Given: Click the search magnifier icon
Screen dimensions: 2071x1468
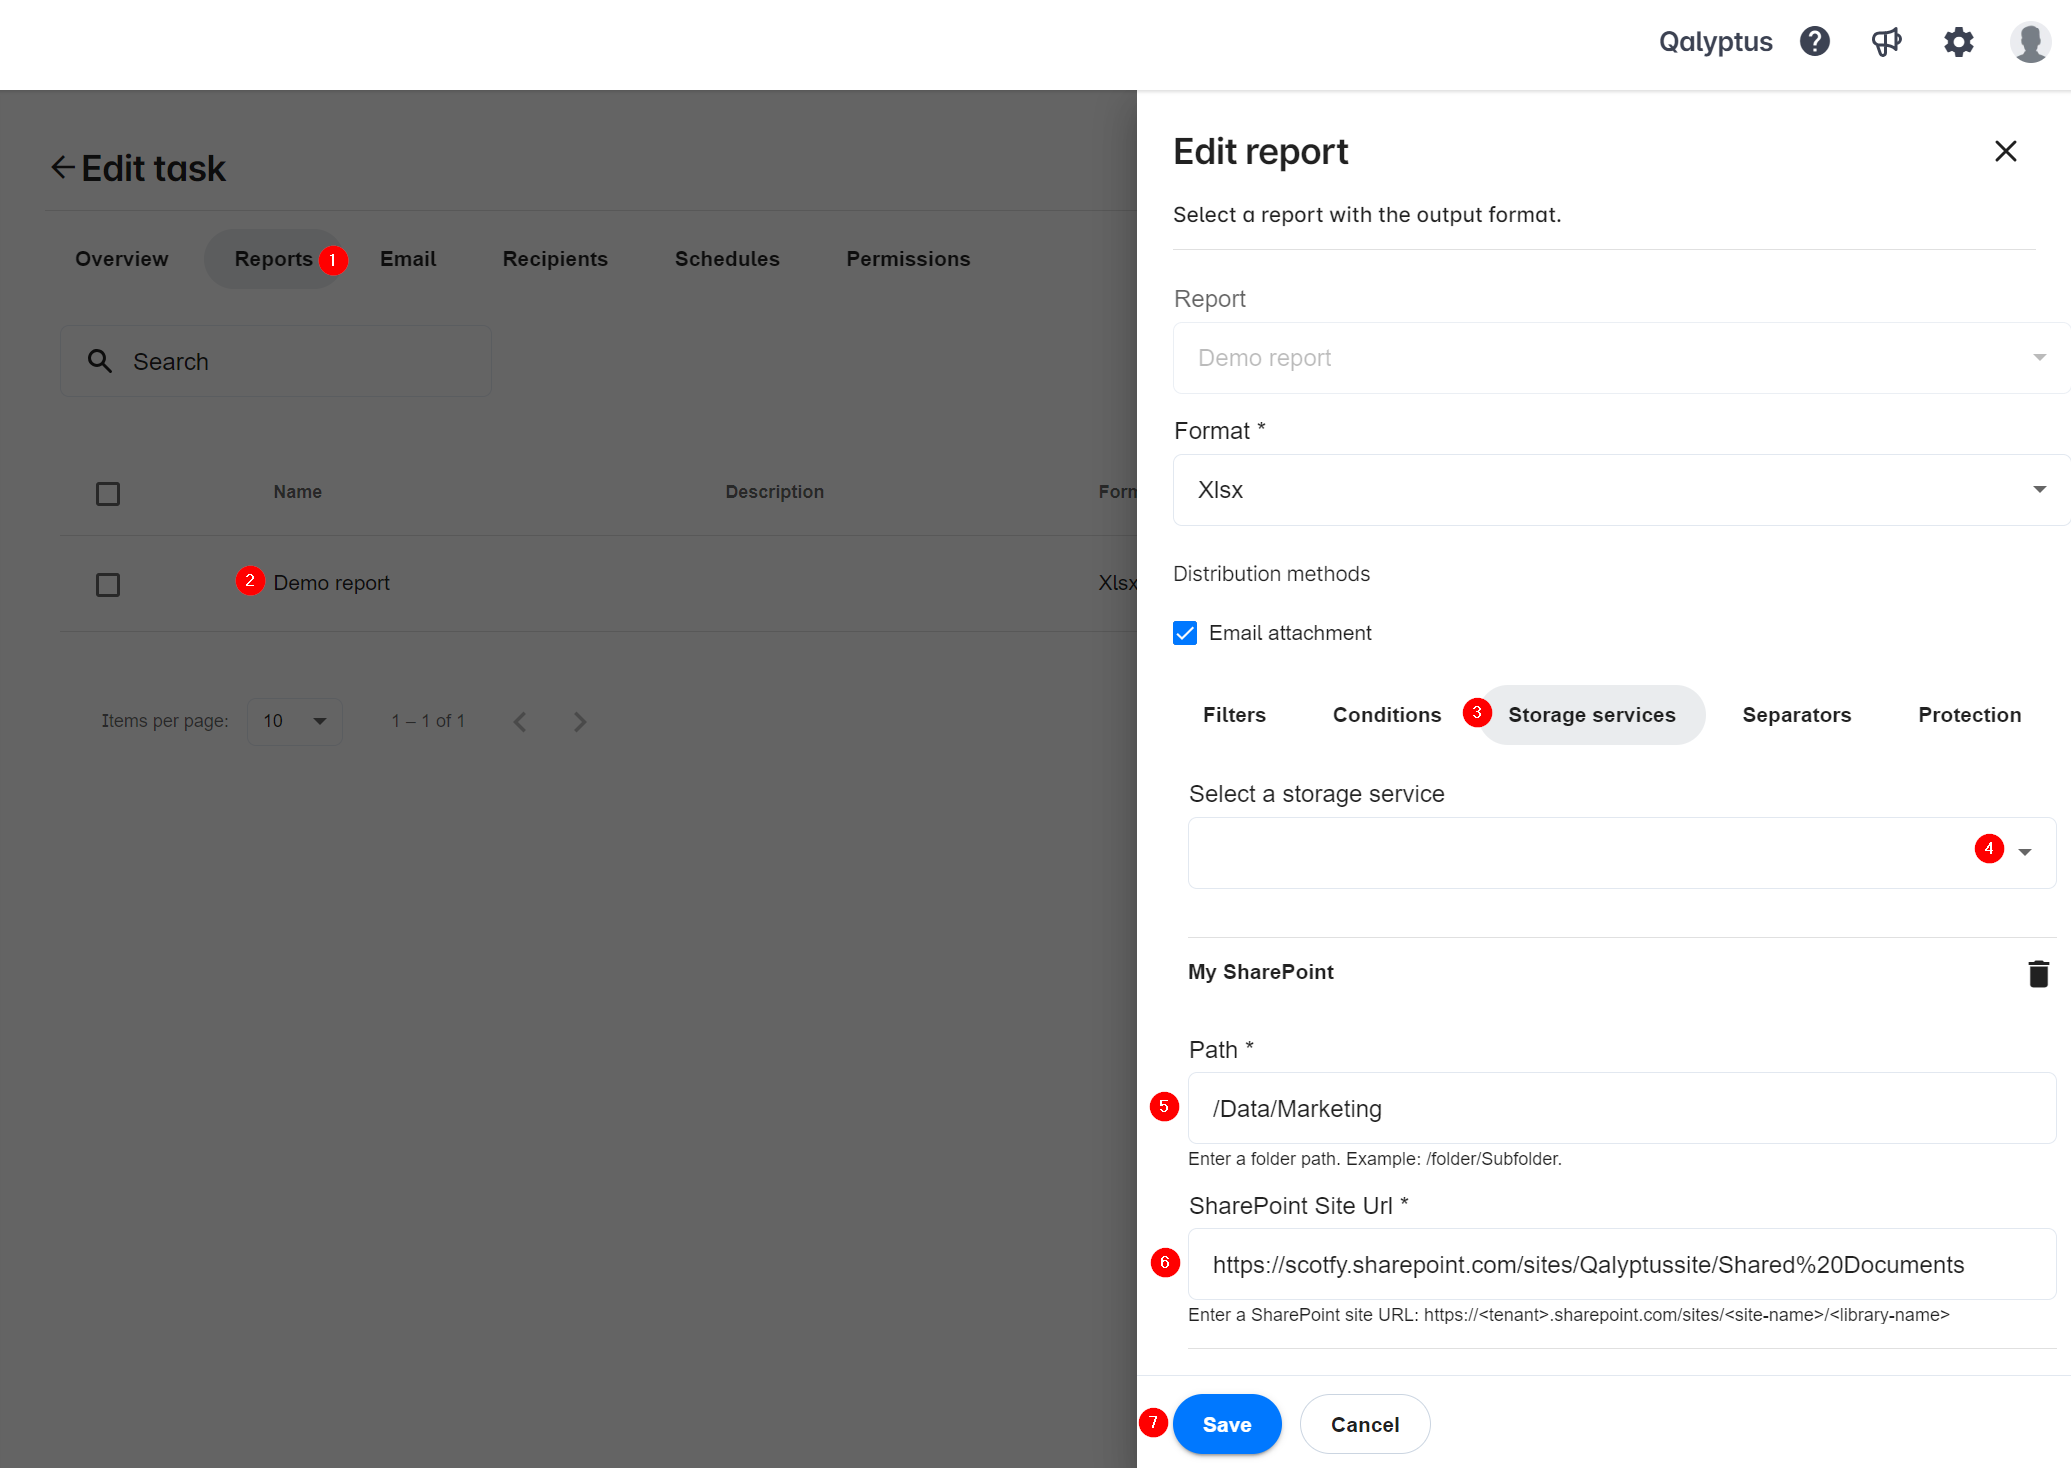Looking at the screenshot, I should 100,360.
